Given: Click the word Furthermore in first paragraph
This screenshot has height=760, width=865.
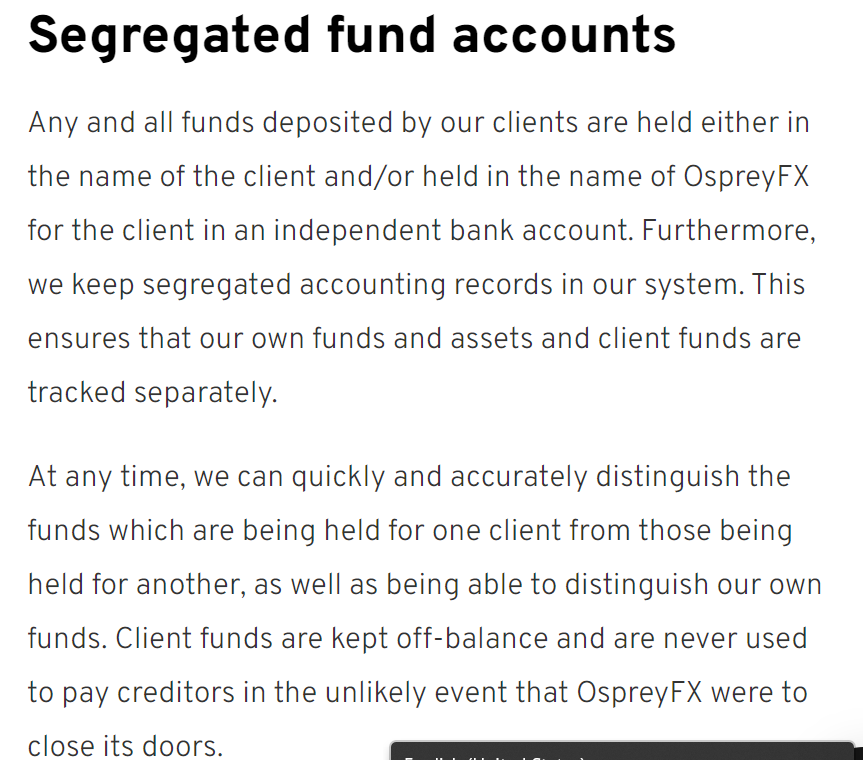Looking at the screenshot, I should [x=728, y=231].
